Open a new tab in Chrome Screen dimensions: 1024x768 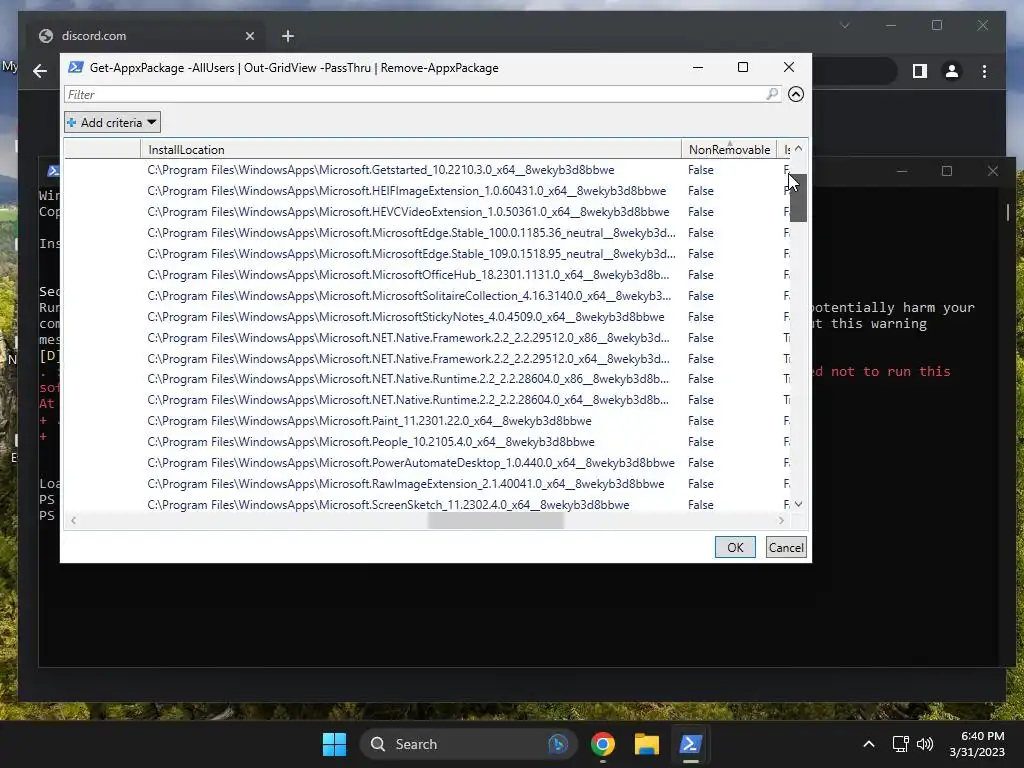pos(287,36)
